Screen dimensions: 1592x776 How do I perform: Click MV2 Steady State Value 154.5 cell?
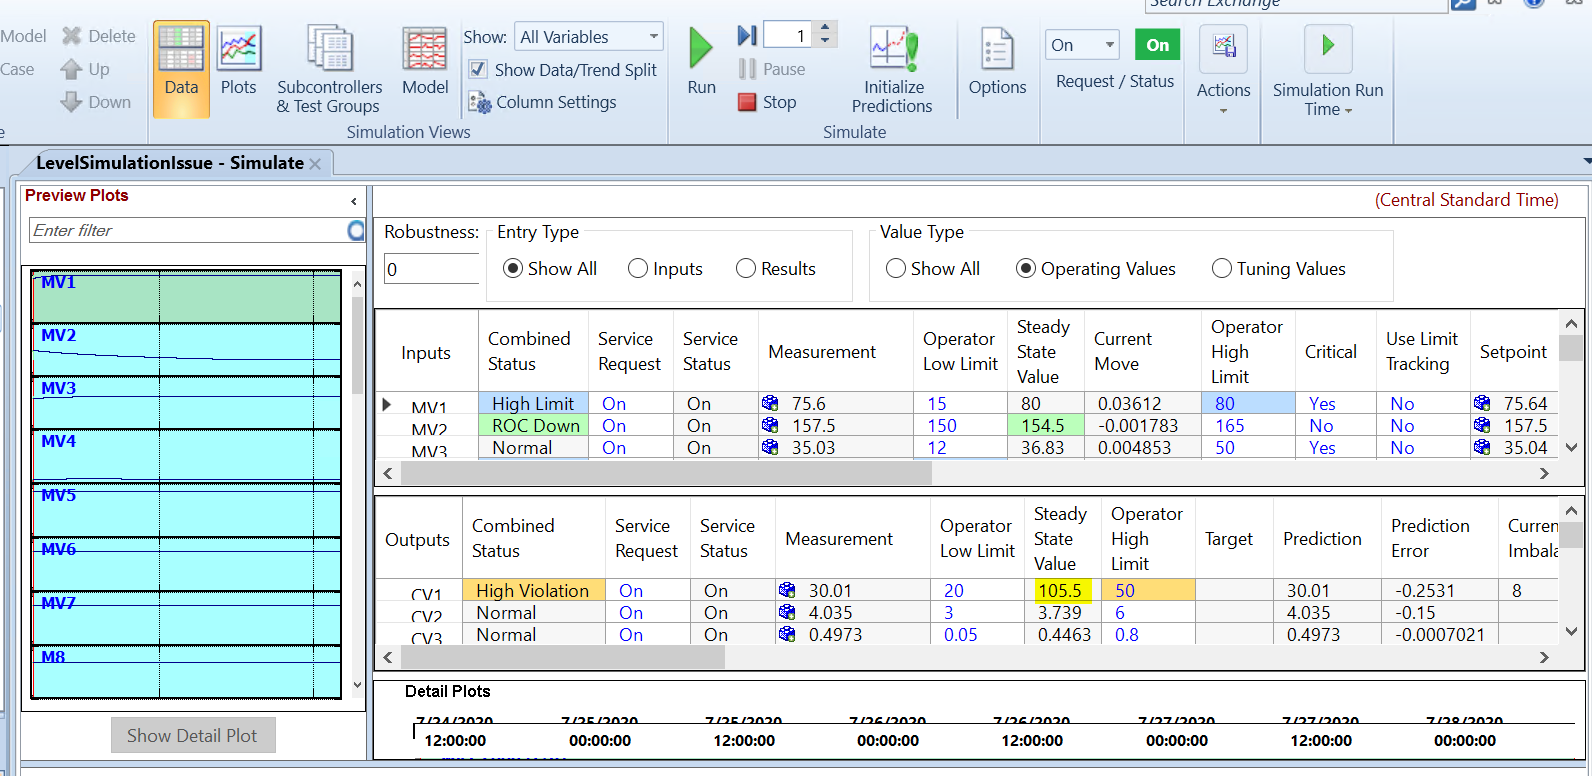tap(1043, 425)
